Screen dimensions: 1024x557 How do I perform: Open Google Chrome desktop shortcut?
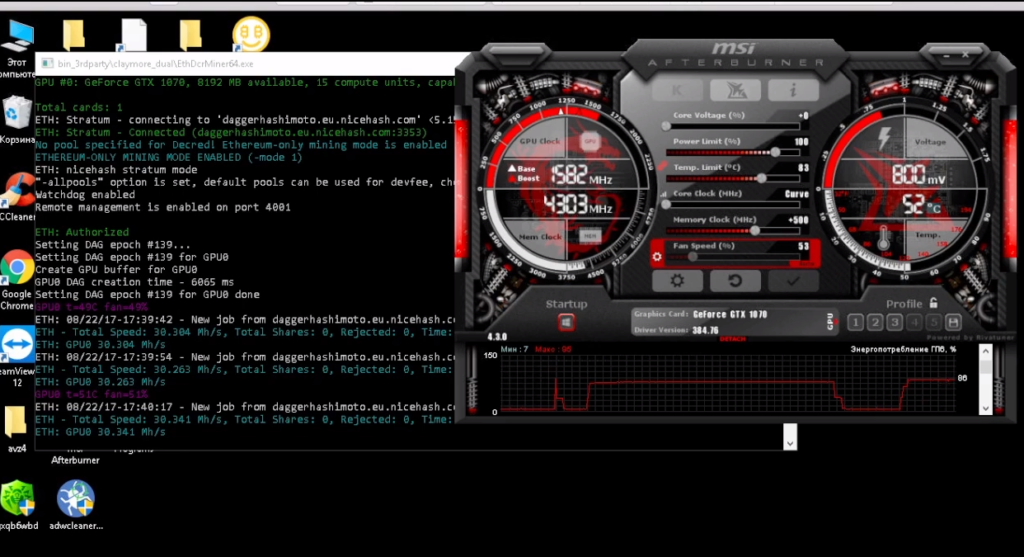pyautogui.click(x=17, y=268)
